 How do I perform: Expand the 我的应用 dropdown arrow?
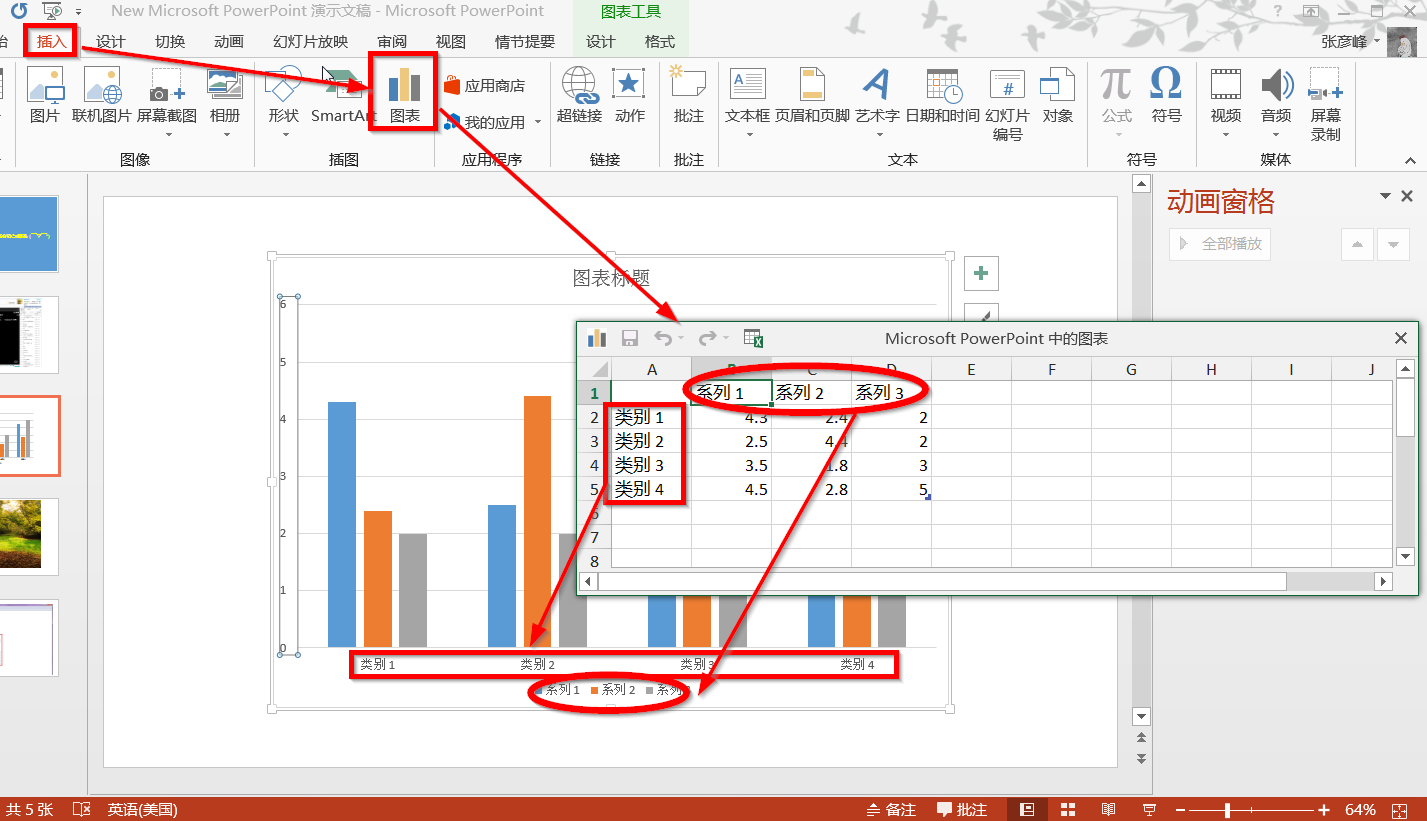(537, 123)
